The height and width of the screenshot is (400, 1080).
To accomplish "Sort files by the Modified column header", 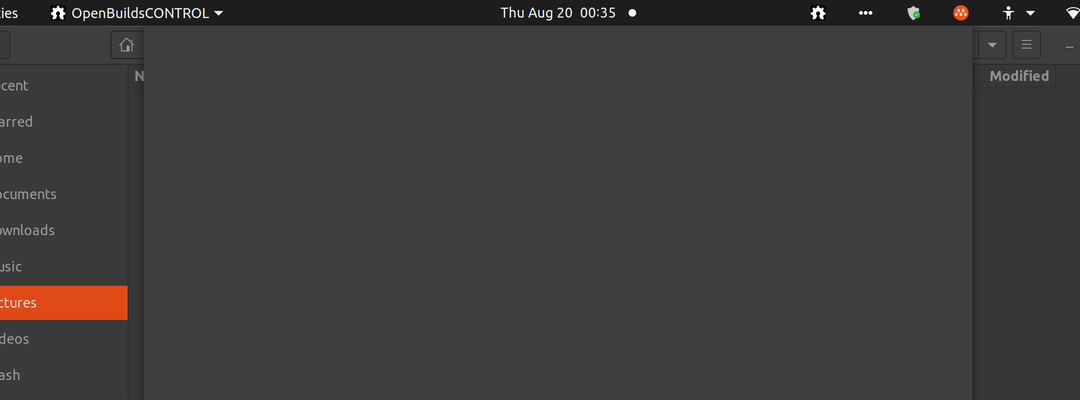I will [1019, 76].
